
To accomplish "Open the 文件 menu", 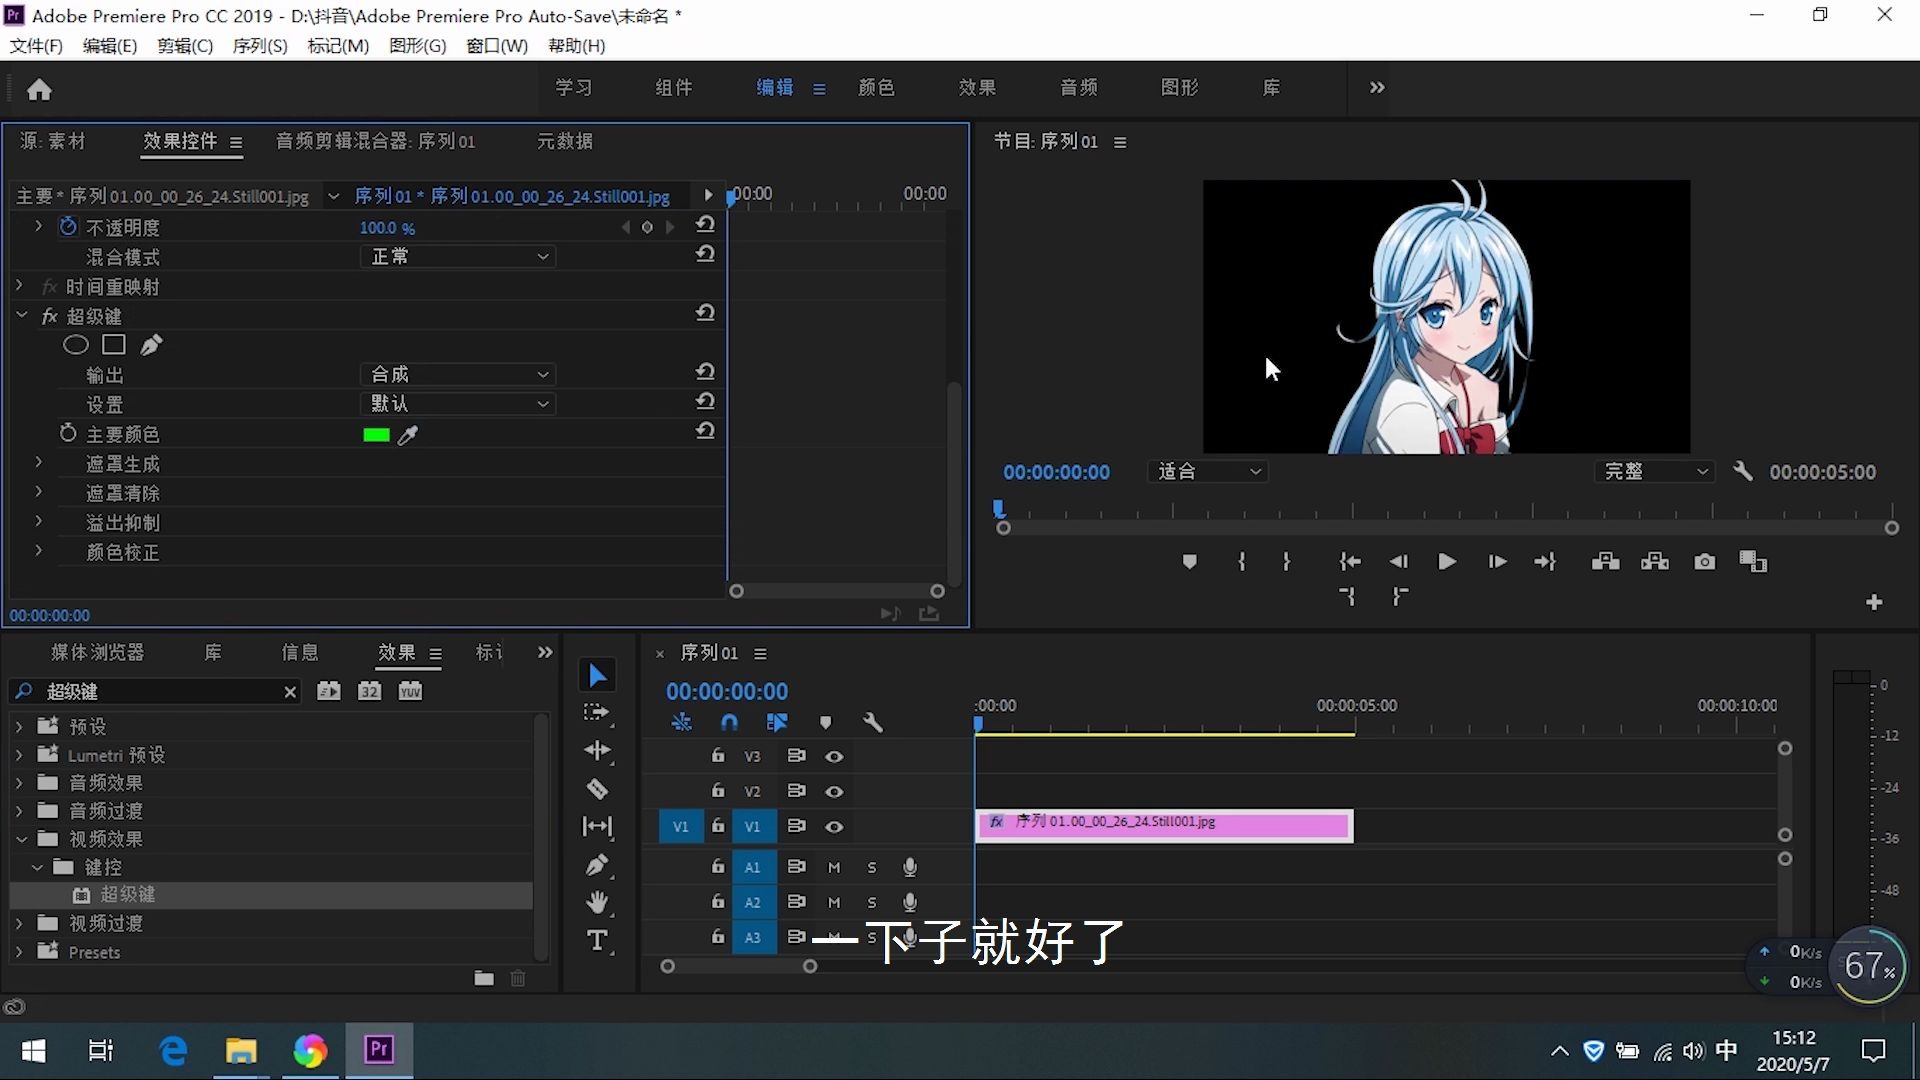I will (35, 46).
